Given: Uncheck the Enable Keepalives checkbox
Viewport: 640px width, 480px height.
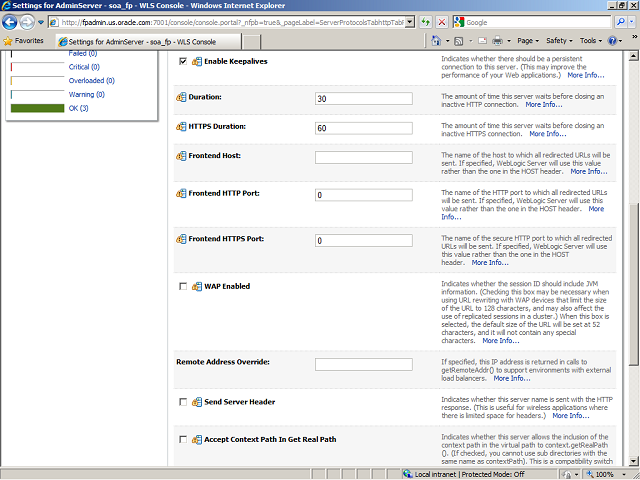Looking at the screenshot, I should coord(182,62).
